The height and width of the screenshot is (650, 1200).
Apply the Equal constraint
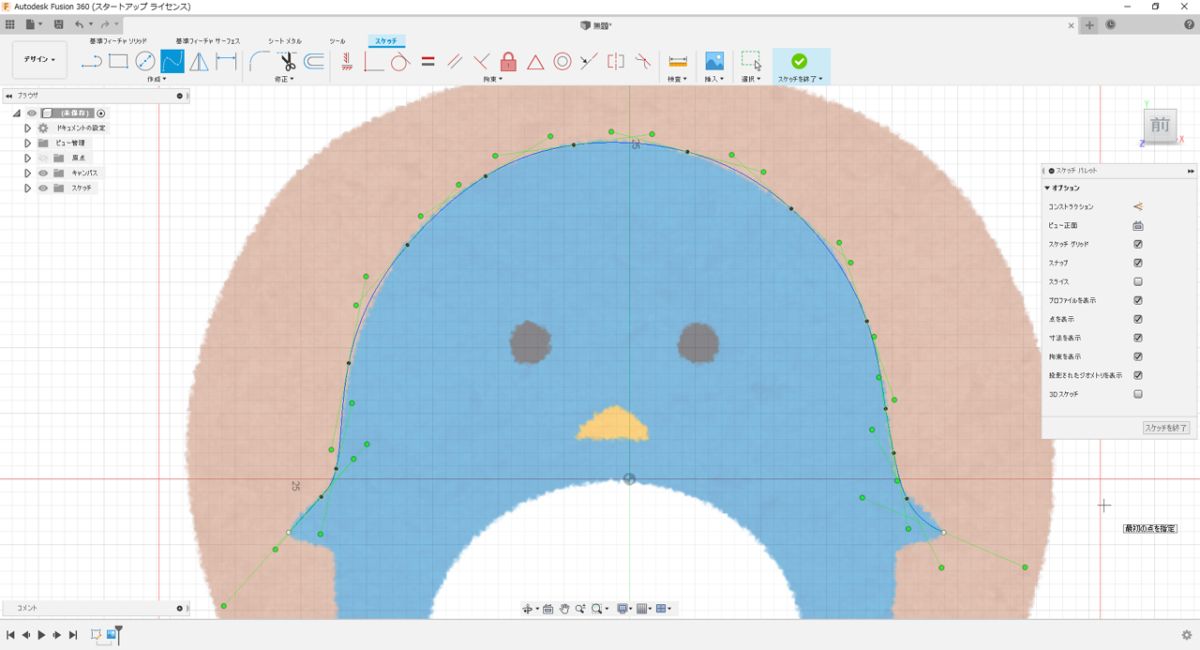[x=427, y=62]
